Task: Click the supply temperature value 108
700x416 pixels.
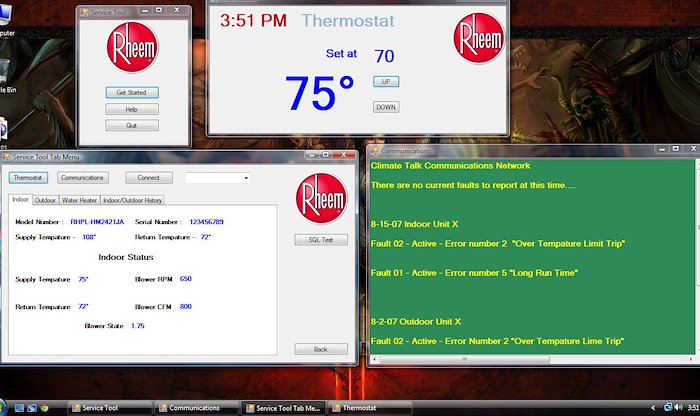Action: (x=89, y=237)
